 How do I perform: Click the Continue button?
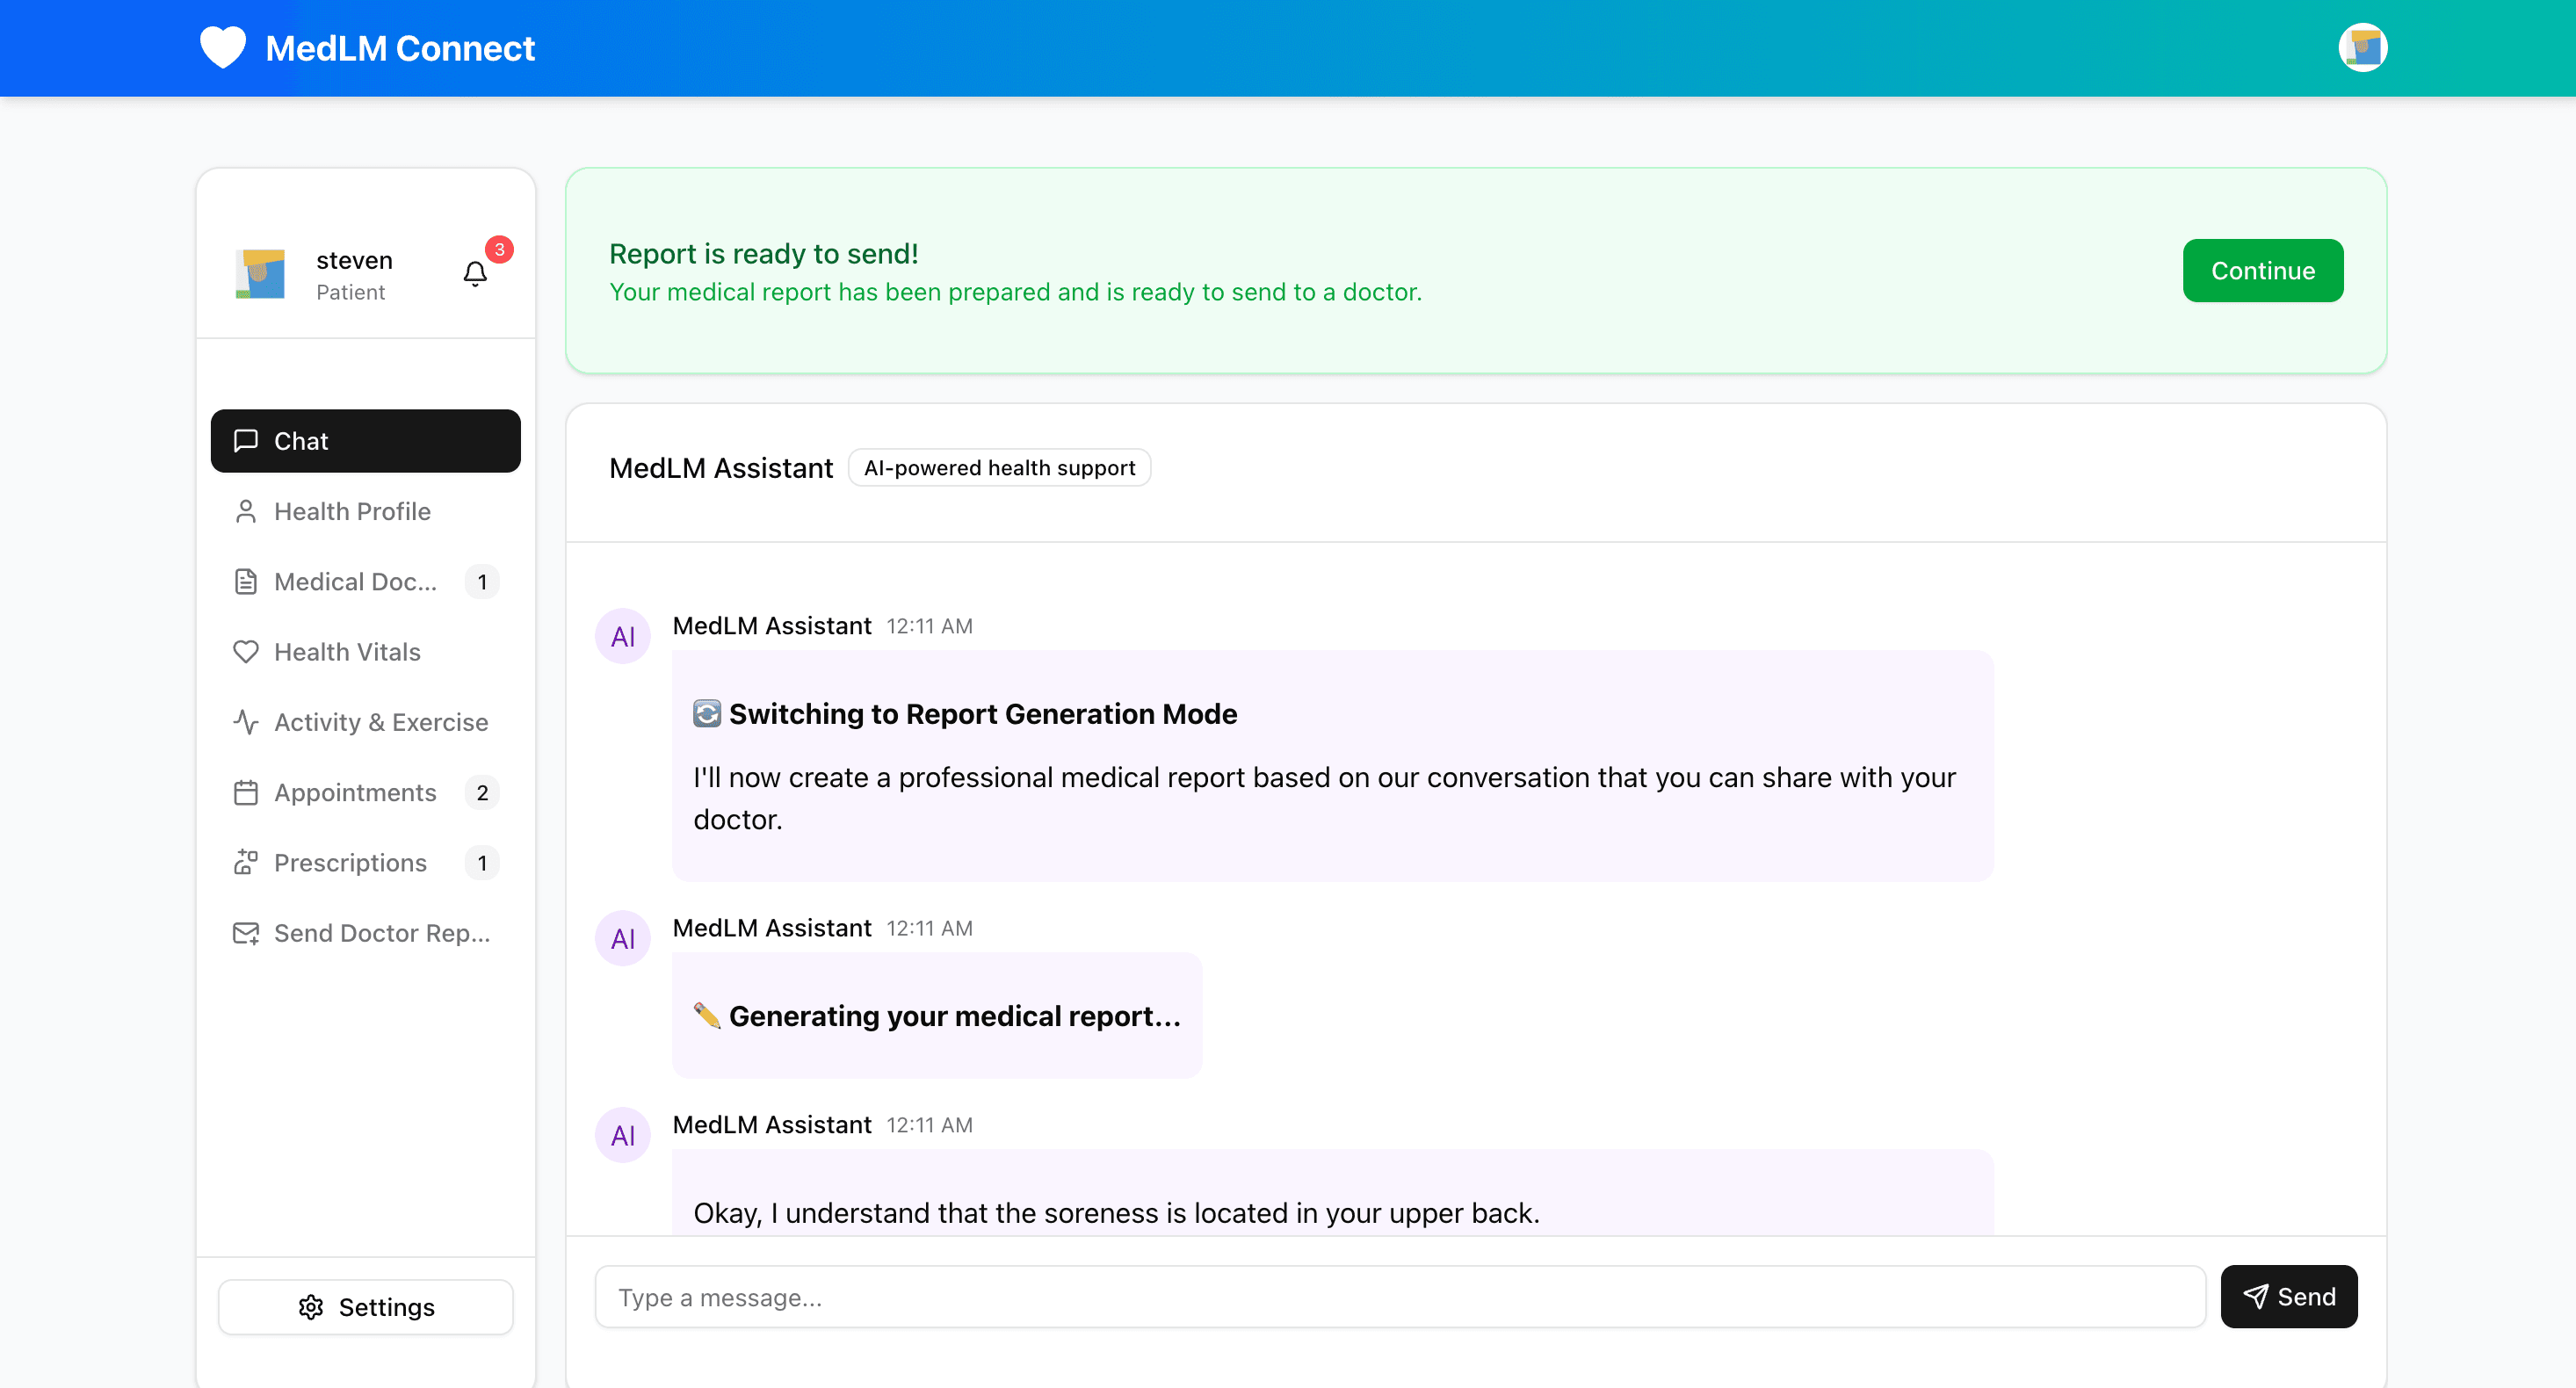pos(2263,270)
